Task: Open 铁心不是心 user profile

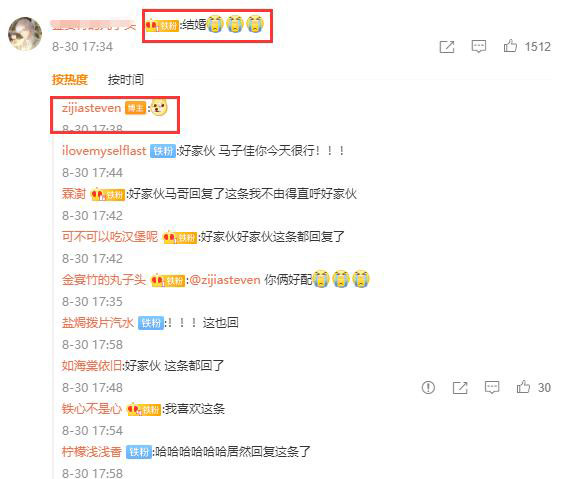Action: (x=92, y=409)
